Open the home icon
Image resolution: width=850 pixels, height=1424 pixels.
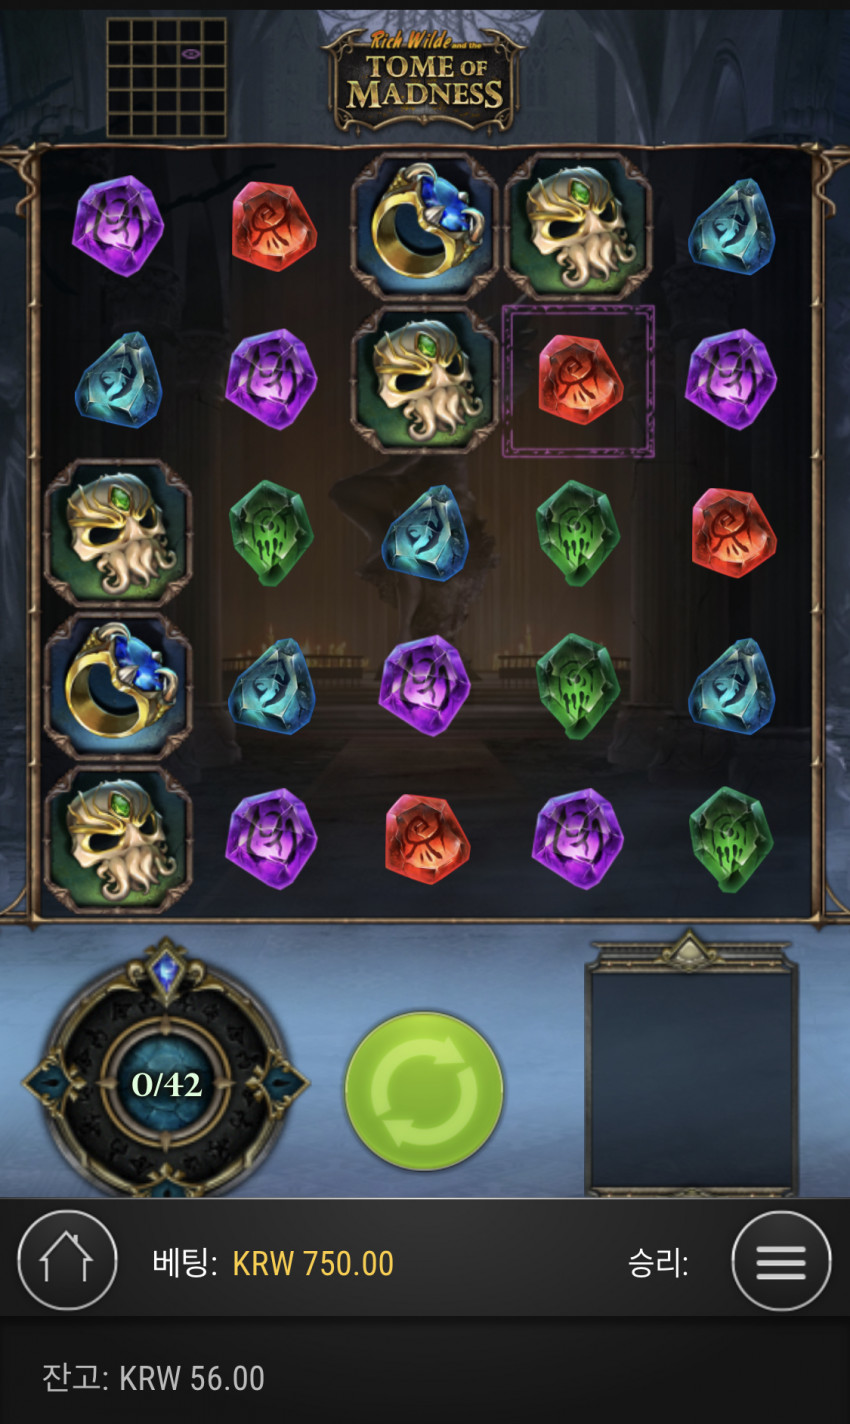[67, 1260]
